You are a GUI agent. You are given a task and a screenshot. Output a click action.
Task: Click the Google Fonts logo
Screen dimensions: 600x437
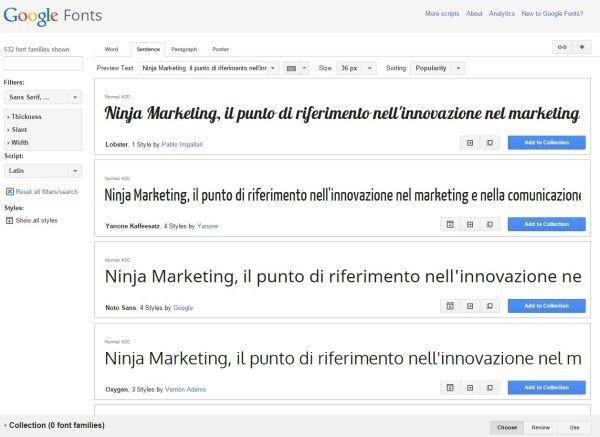[x=53, y=16]
